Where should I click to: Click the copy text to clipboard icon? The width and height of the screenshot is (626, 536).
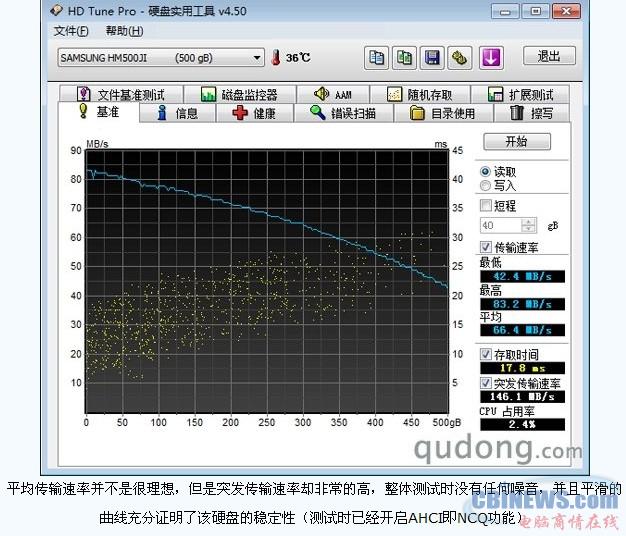tap(376, 58)
